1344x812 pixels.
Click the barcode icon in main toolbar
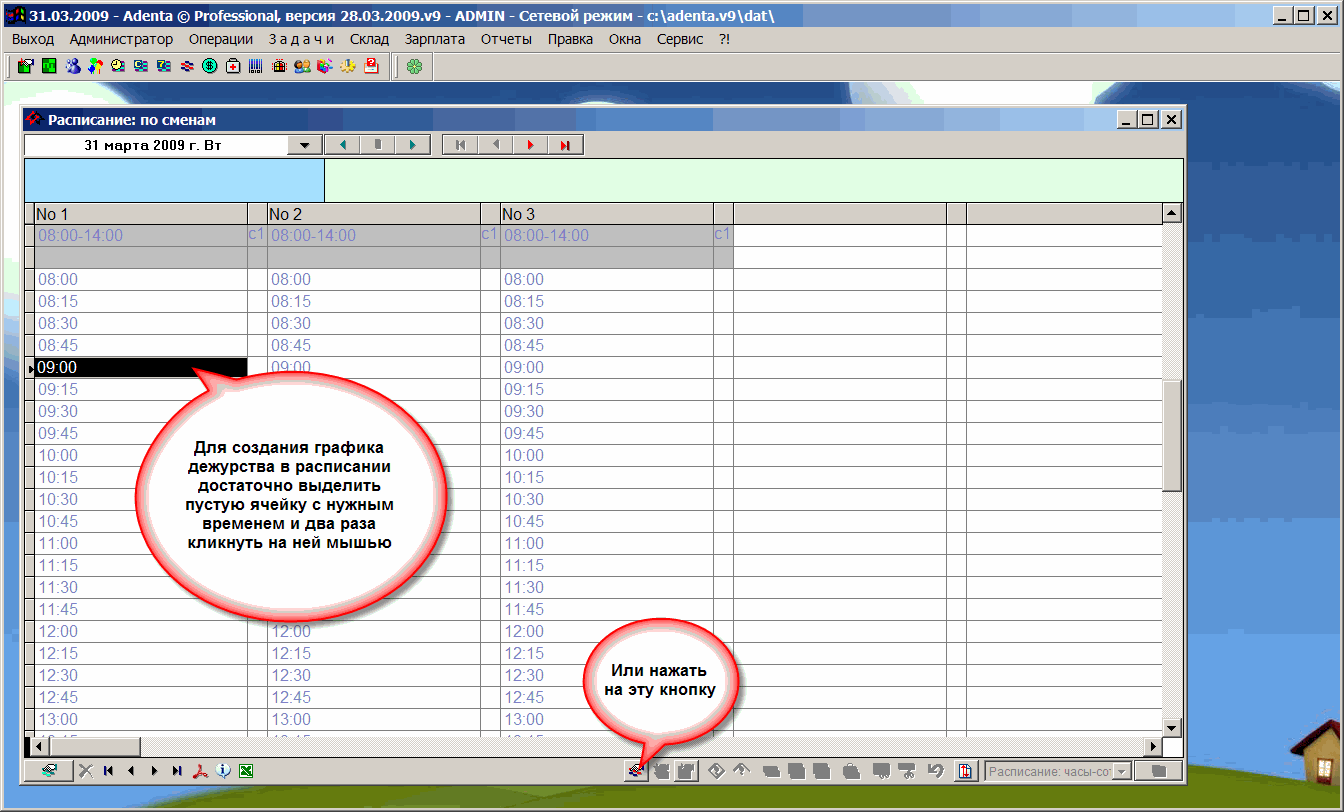256,67
